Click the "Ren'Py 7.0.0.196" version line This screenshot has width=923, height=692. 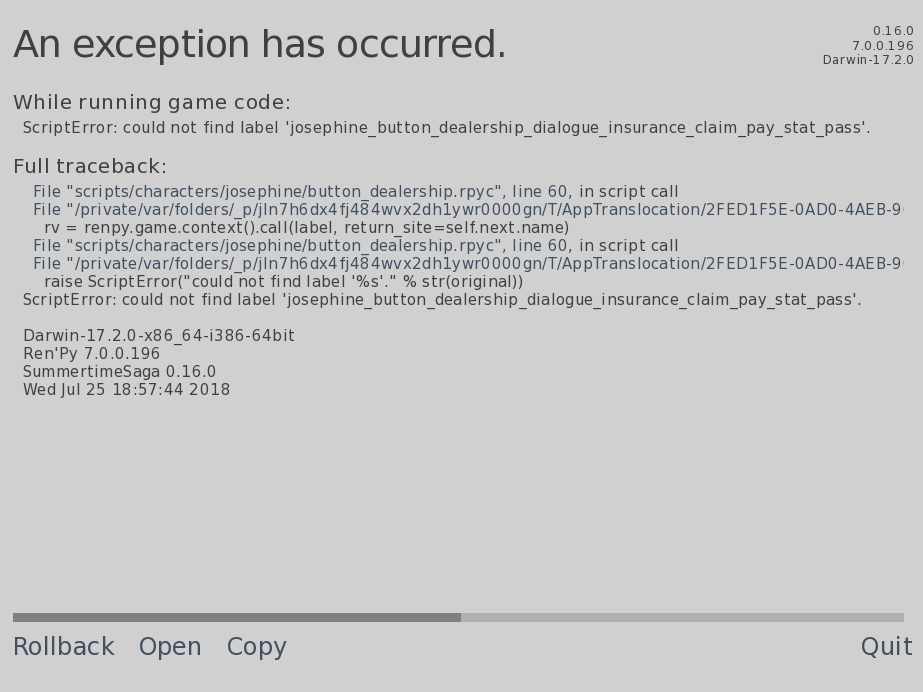91,354
